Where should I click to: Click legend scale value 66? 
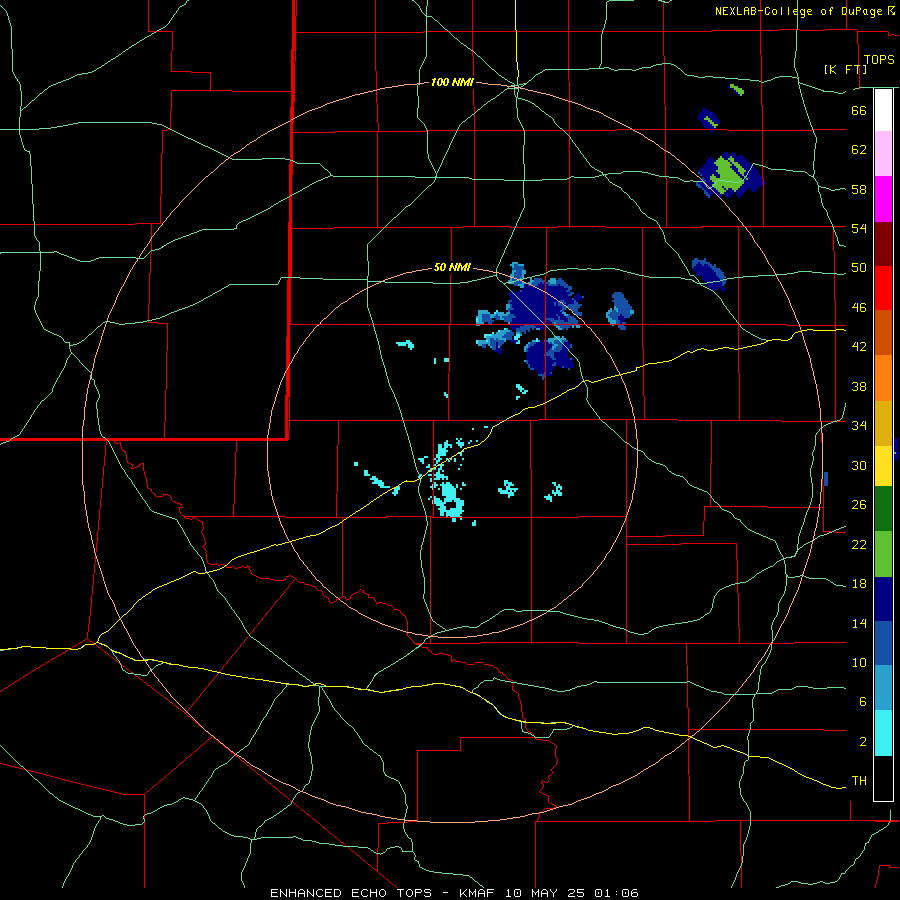point(859,110)
